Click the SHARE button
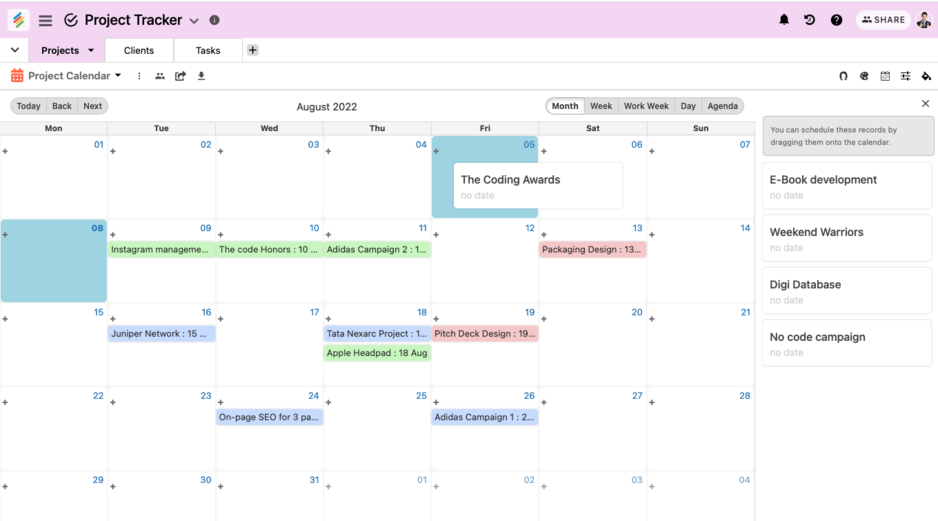This screenshot has width=938, height=521. (883, 20)
